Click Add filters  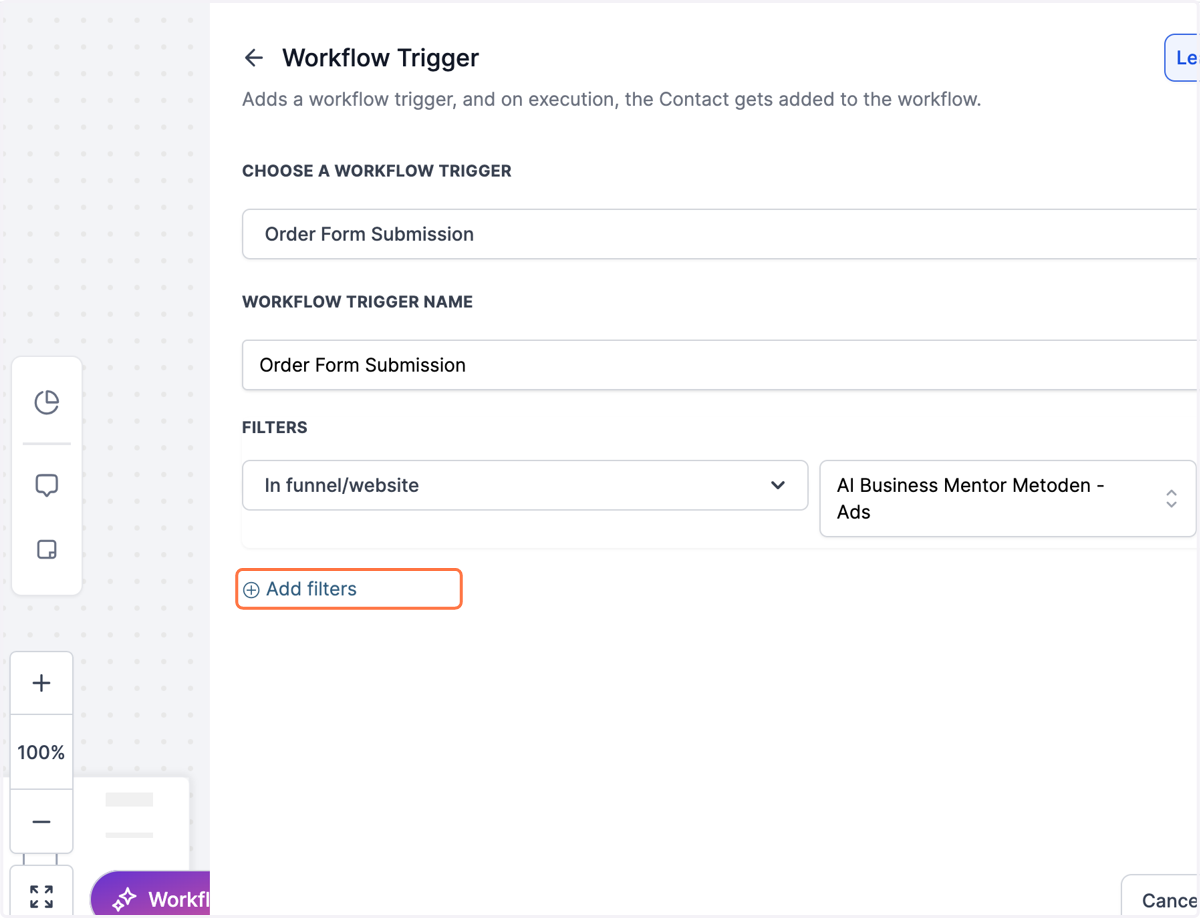(x=349, y=589)
